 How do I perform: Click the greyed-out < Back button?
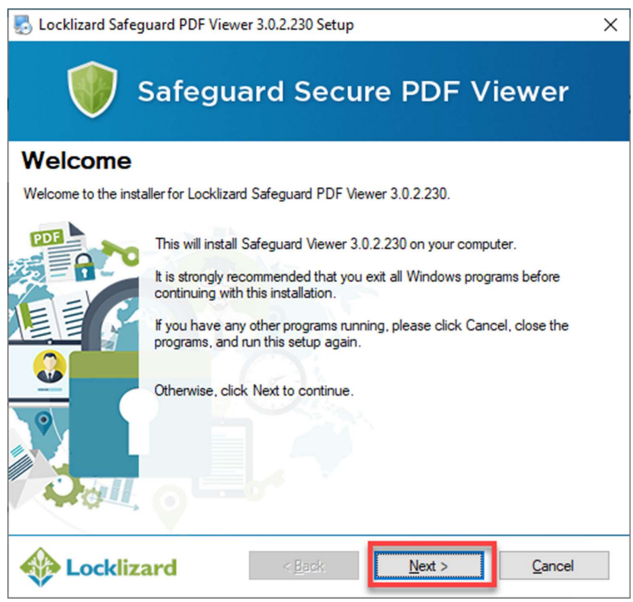tap(304, 565)
